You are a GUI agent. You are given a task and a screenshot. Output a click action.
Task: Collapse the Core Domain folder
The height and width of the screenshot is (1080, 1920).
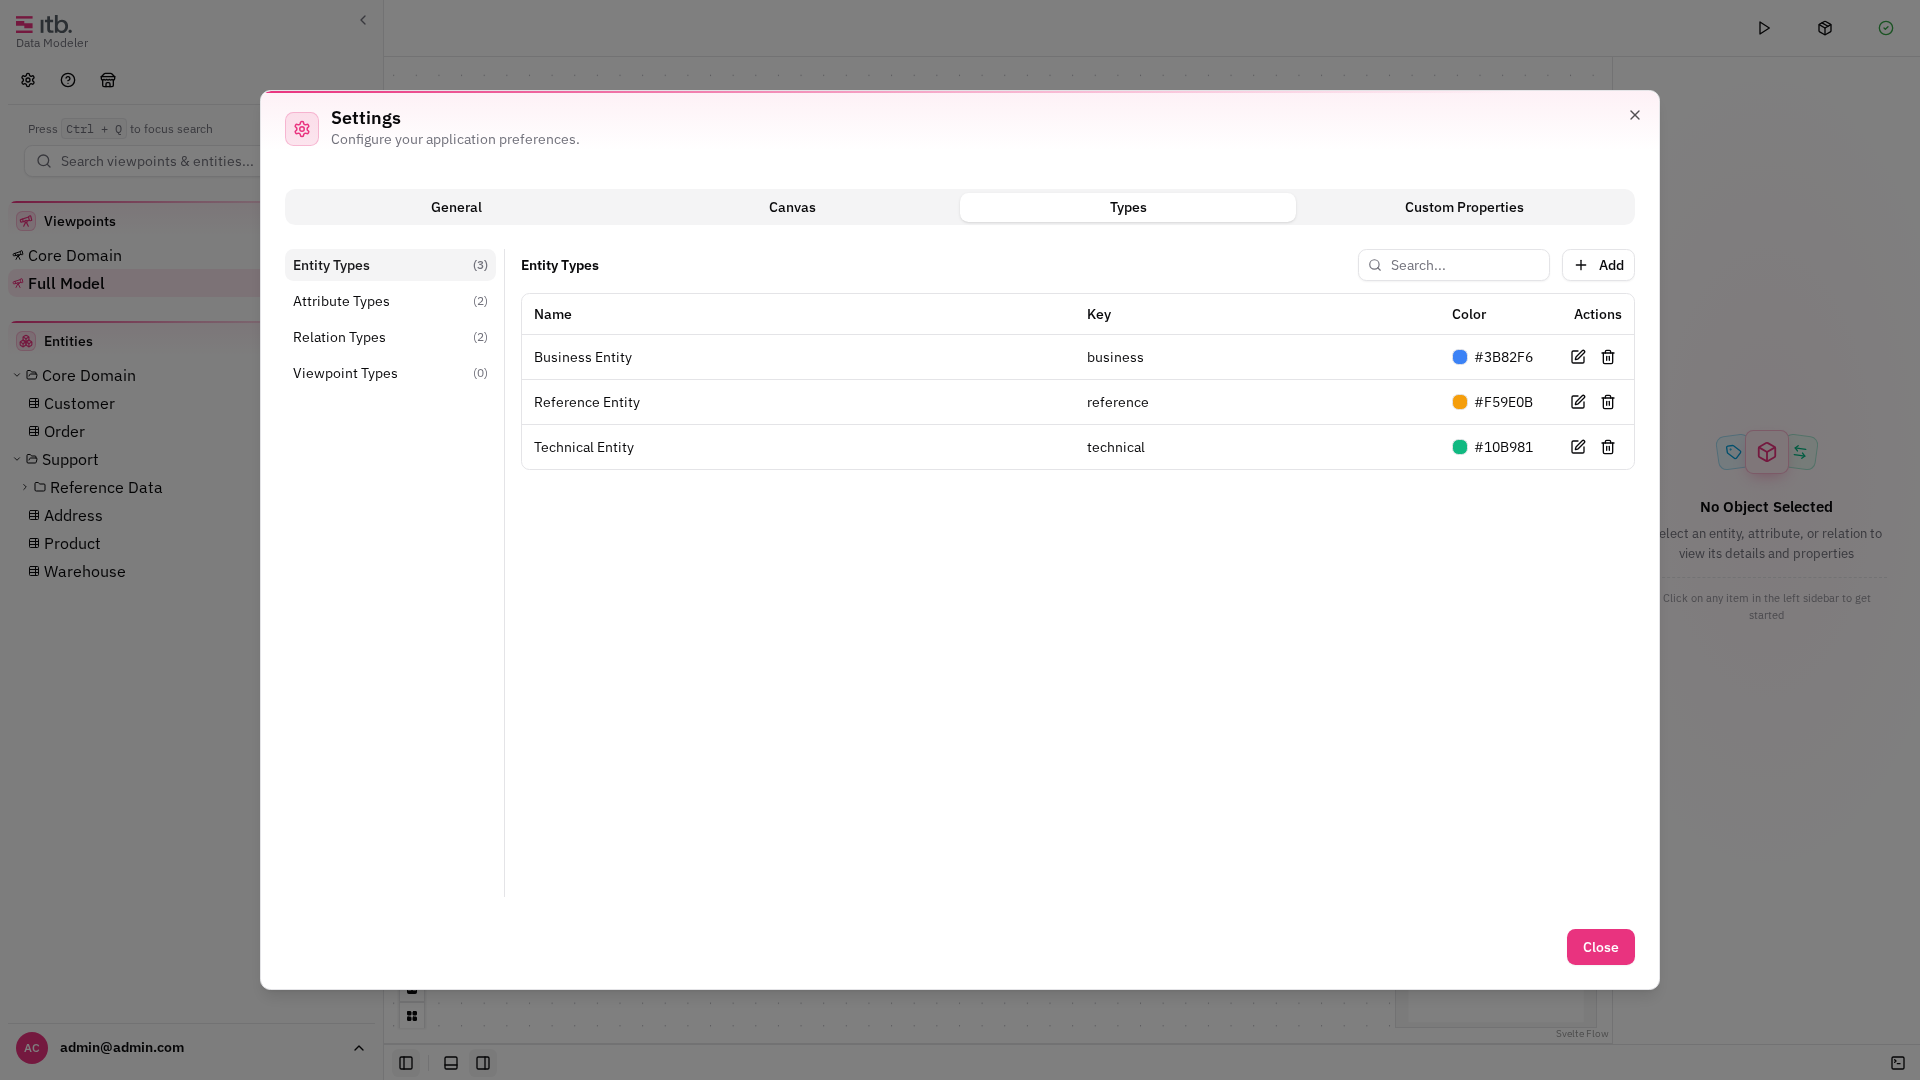(x=17, y=375)
